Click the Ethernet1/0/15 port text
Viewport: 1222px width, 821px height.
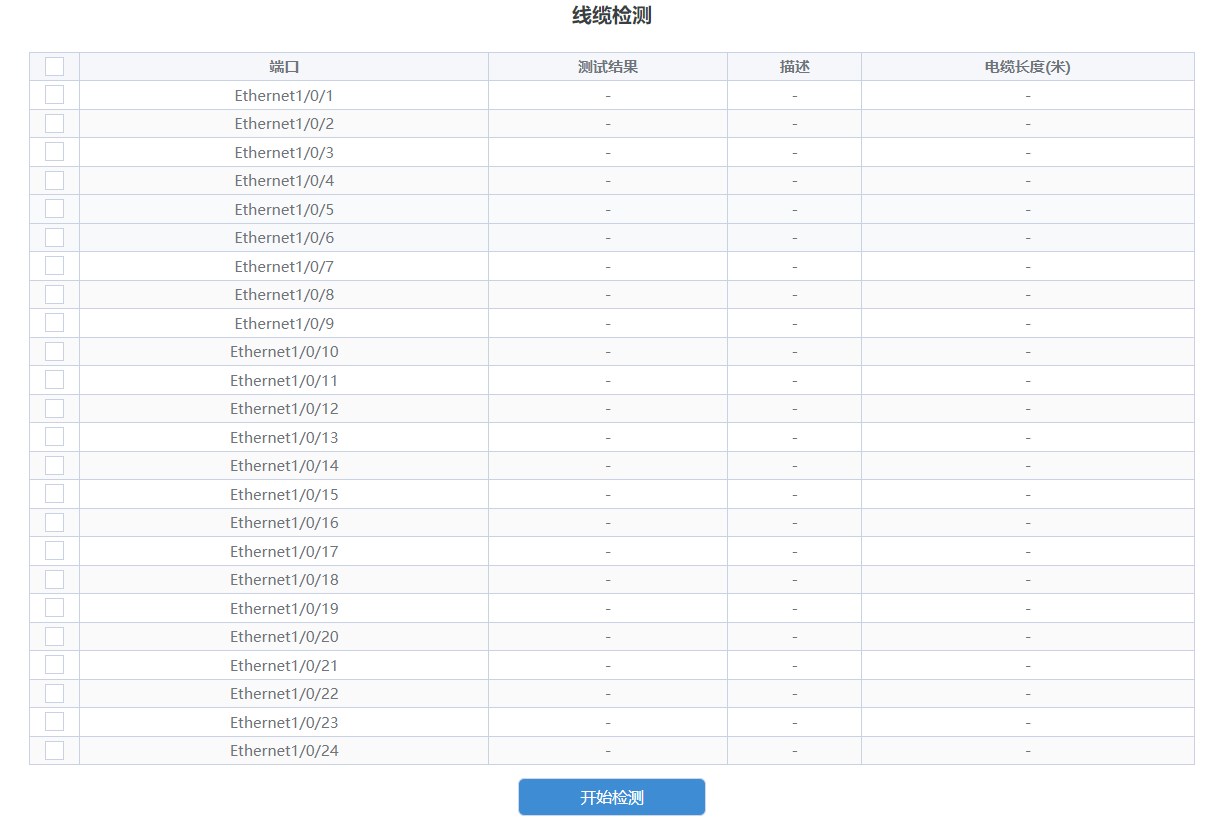(284, 495)
